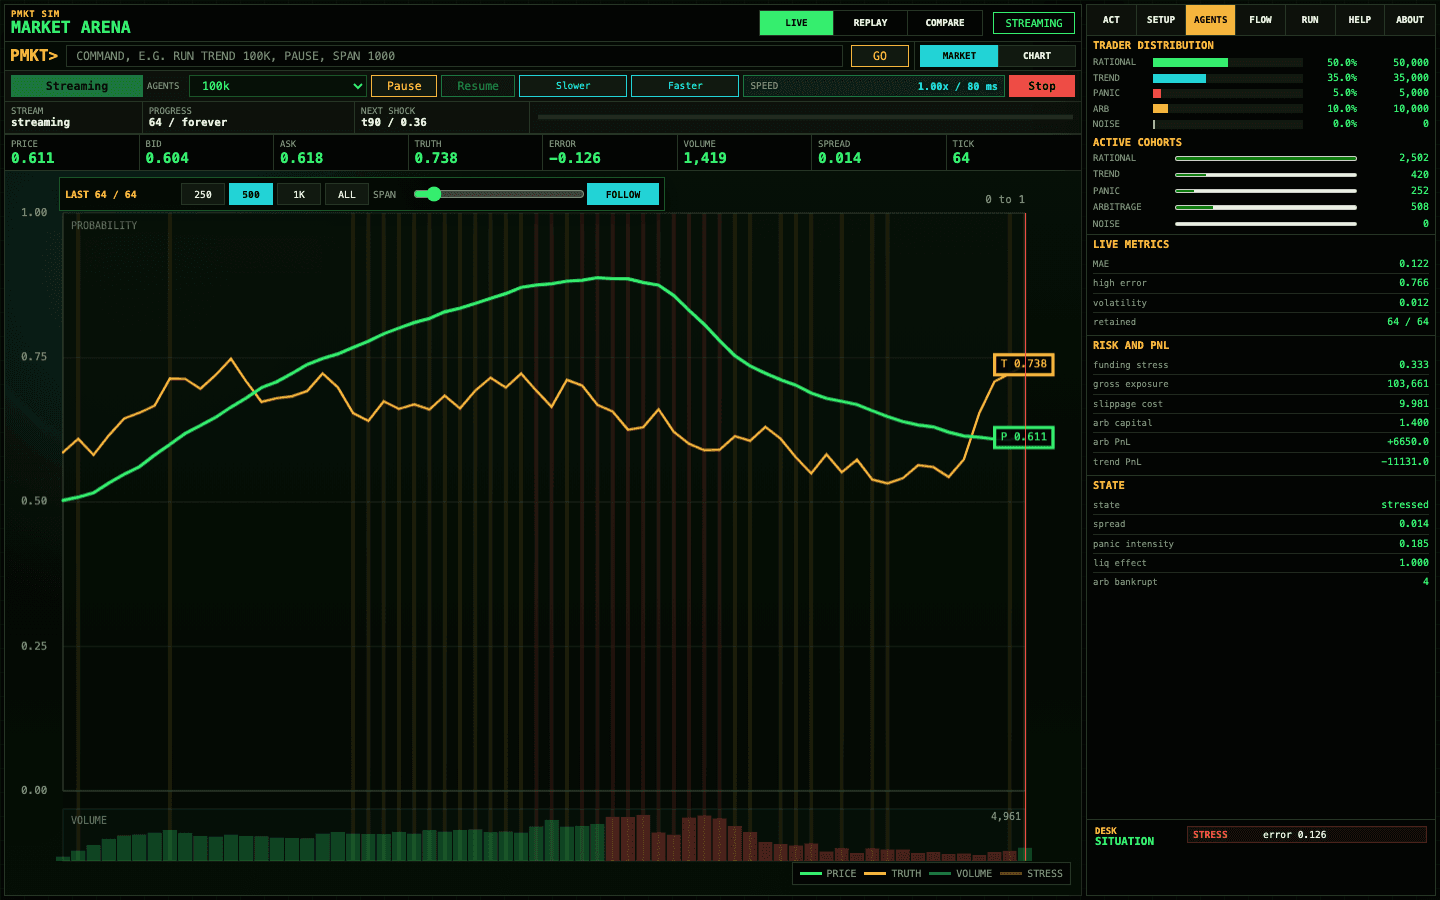Click the trend PnL -11131.0 row

[1261, 462]
